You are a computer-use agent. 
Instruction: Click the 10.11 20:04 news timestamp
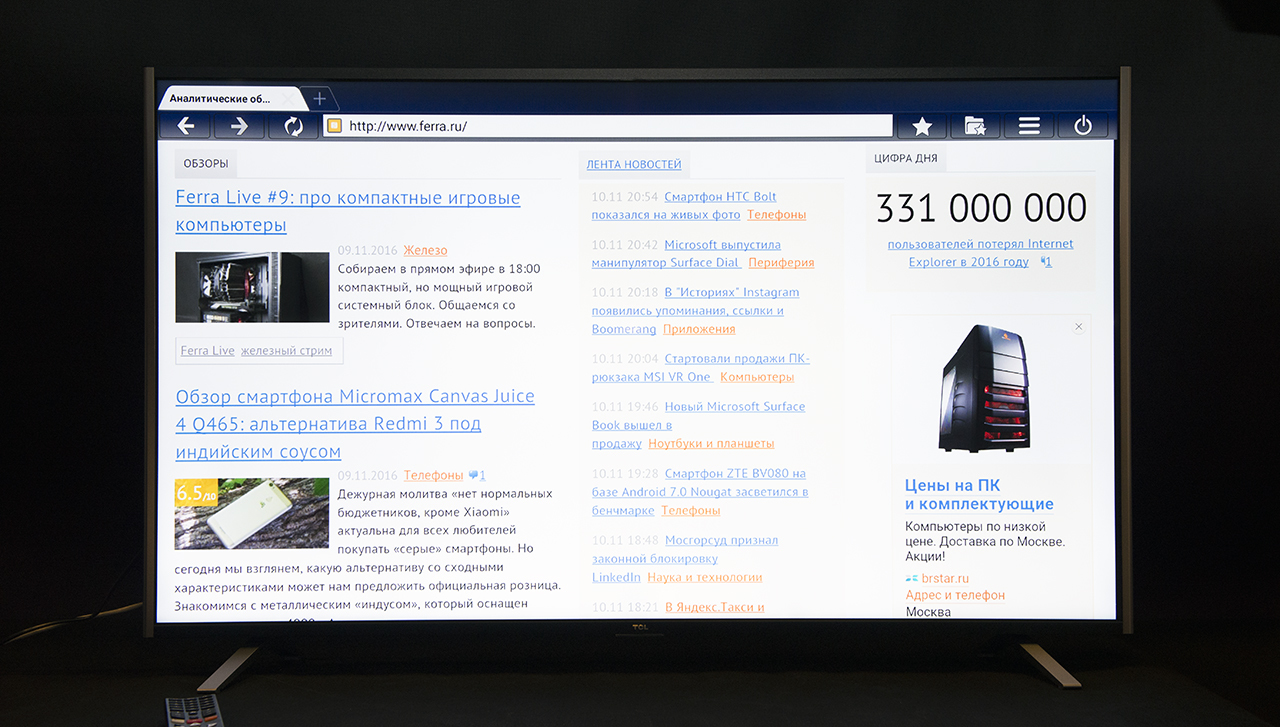624,359
